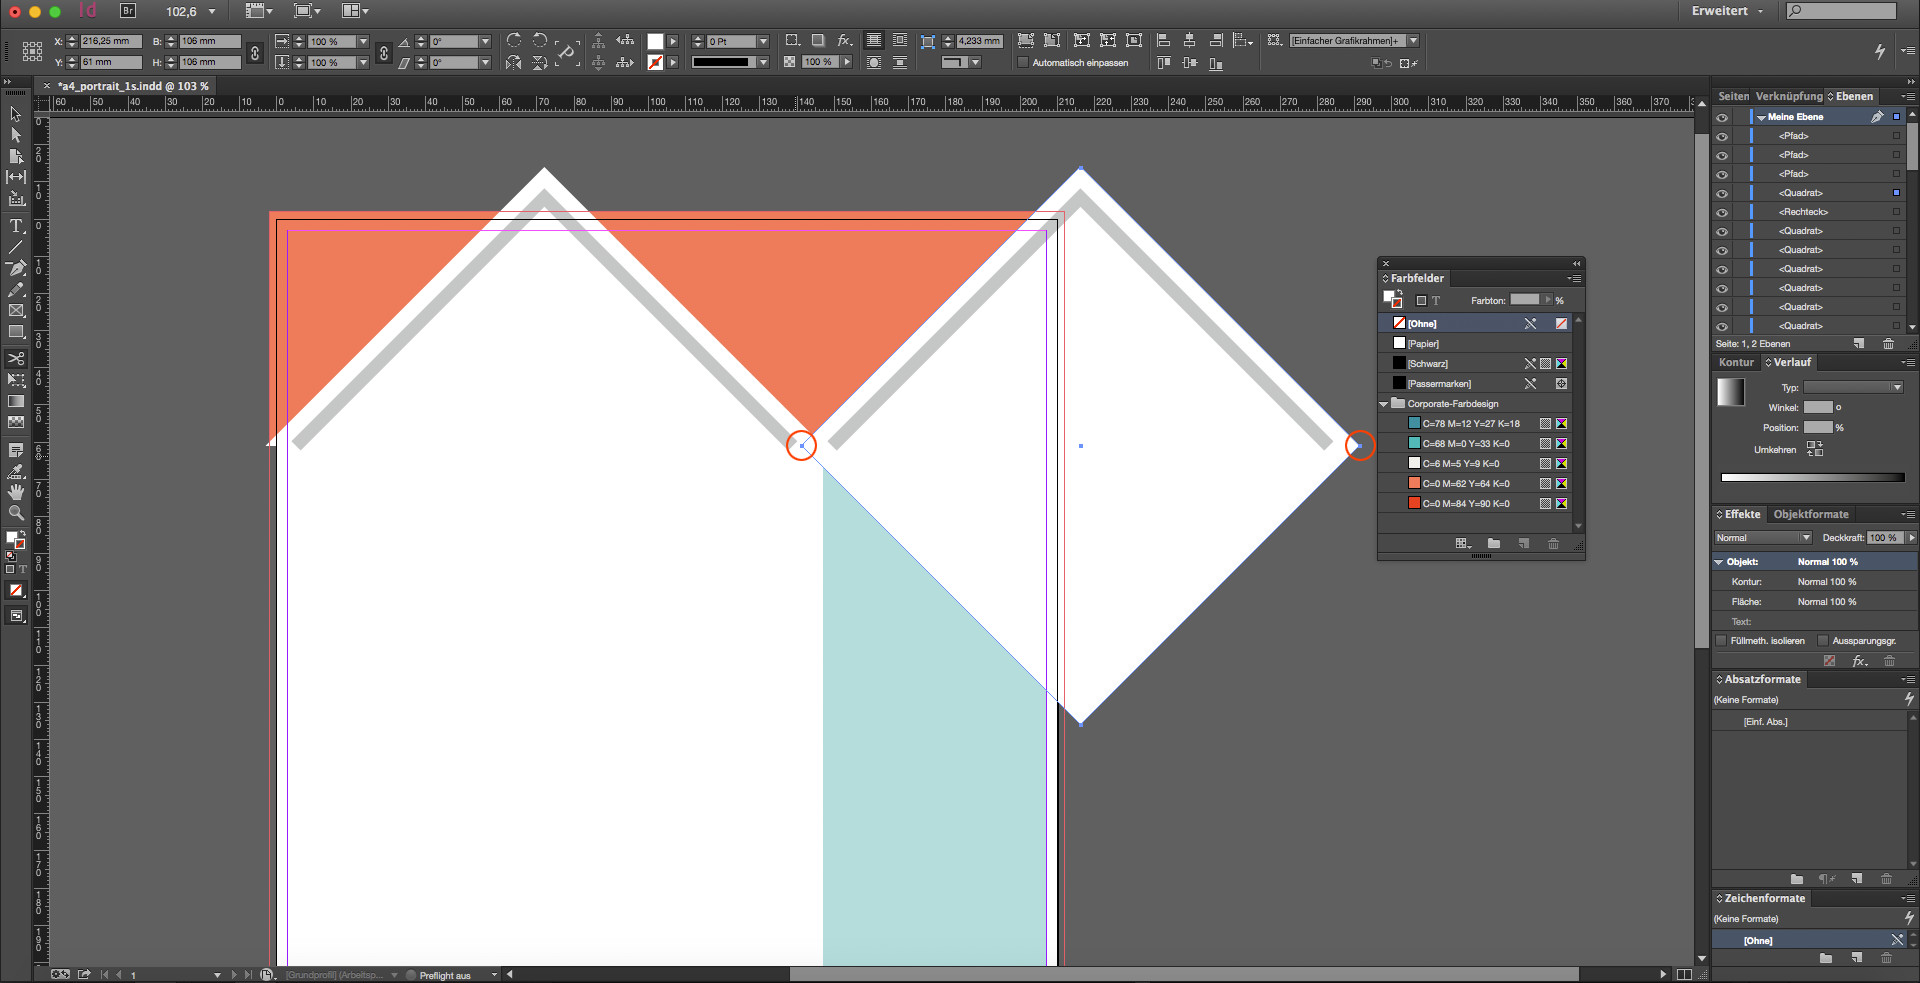Select the Pen tool in toolbox
Screen dimensions: 1920x983
[16, 268]
